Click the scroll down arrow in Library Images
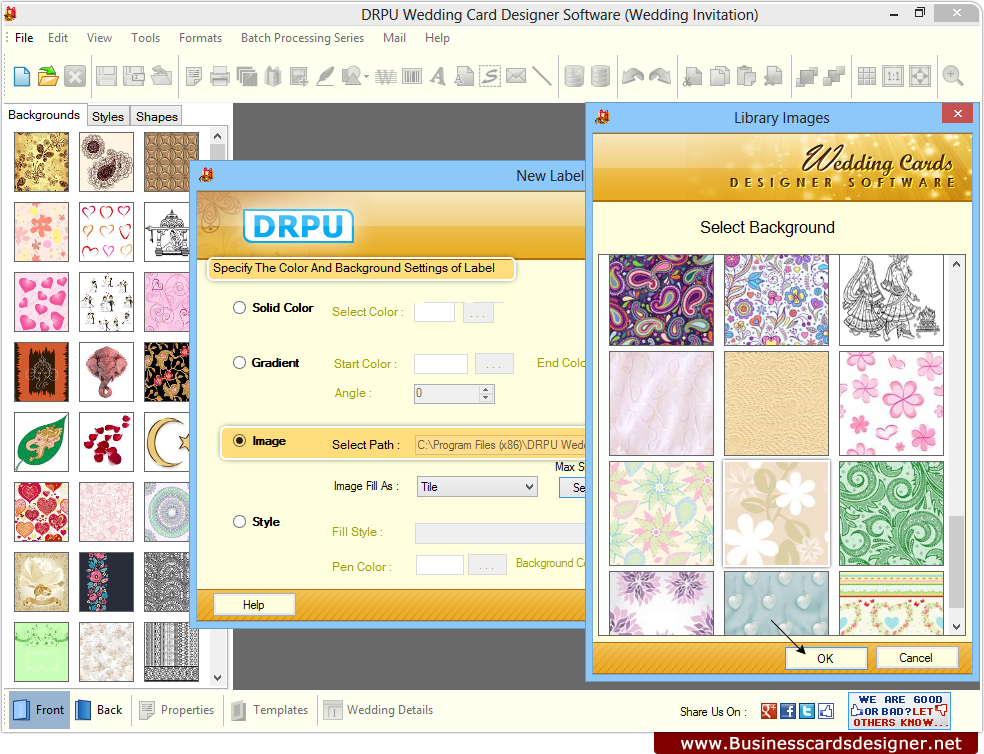Screen dimensions: 984x754 tap(956, 627)
